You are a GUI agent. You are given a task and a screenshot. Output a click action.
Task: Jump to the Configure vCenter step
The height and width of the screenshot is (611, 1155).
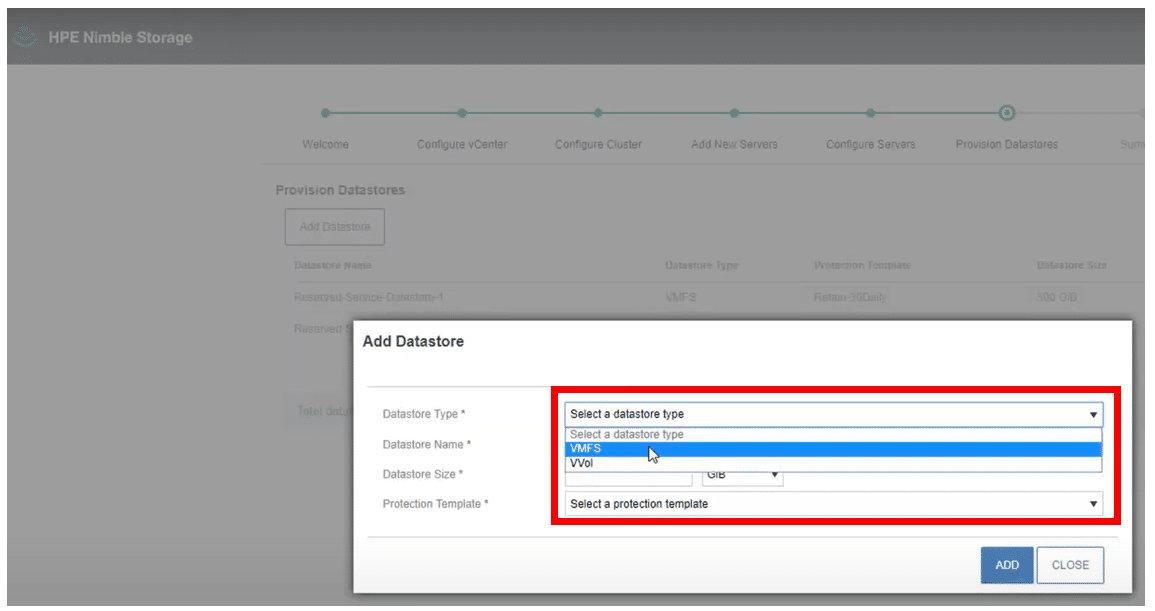click(x=462, y=144)
